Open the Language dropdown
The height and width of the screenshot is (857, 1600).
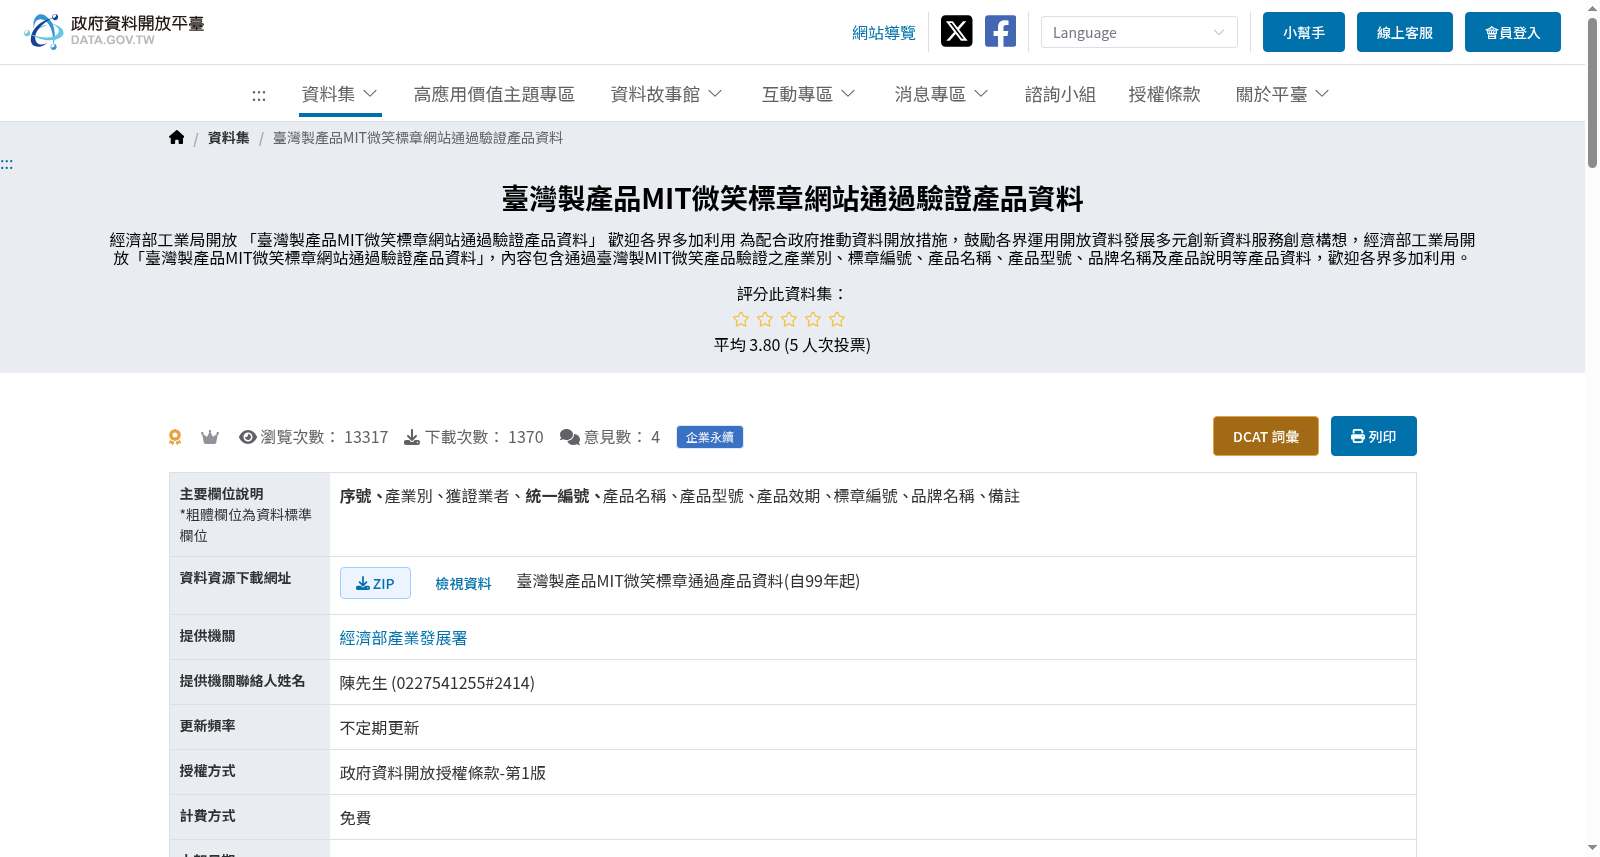point(1139,32)
